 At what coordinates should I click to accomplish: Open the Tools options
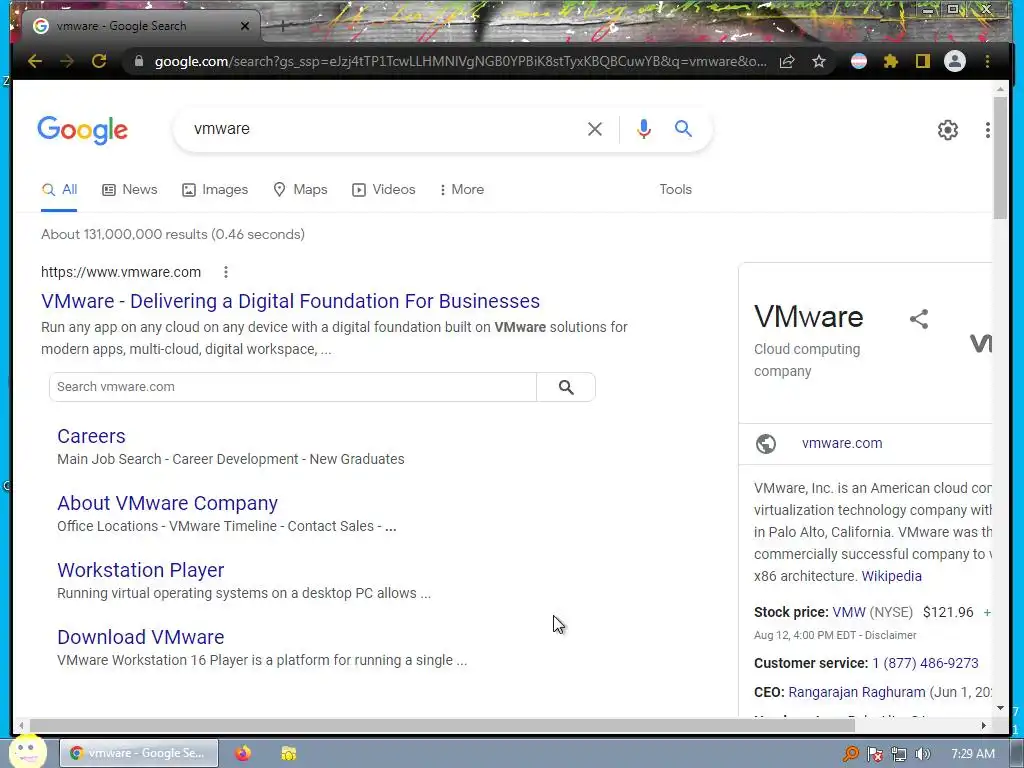point(675,189)
